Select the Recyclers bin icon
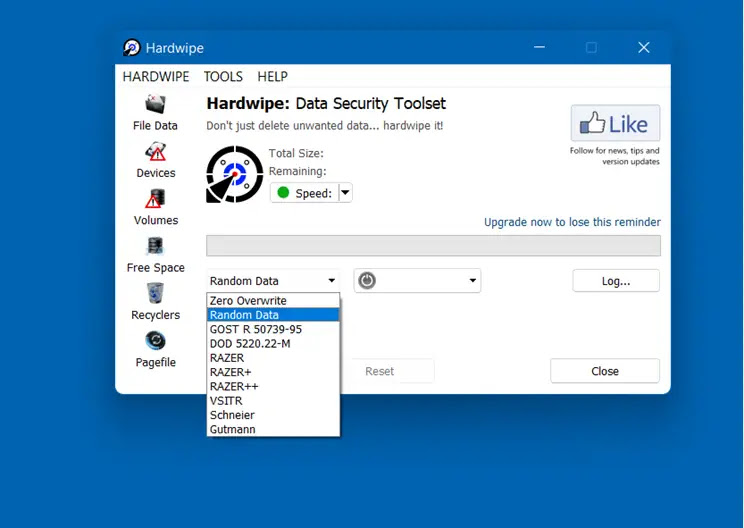Image resolution: width=744 pixels, height=528 pixels. click(155, 293)
